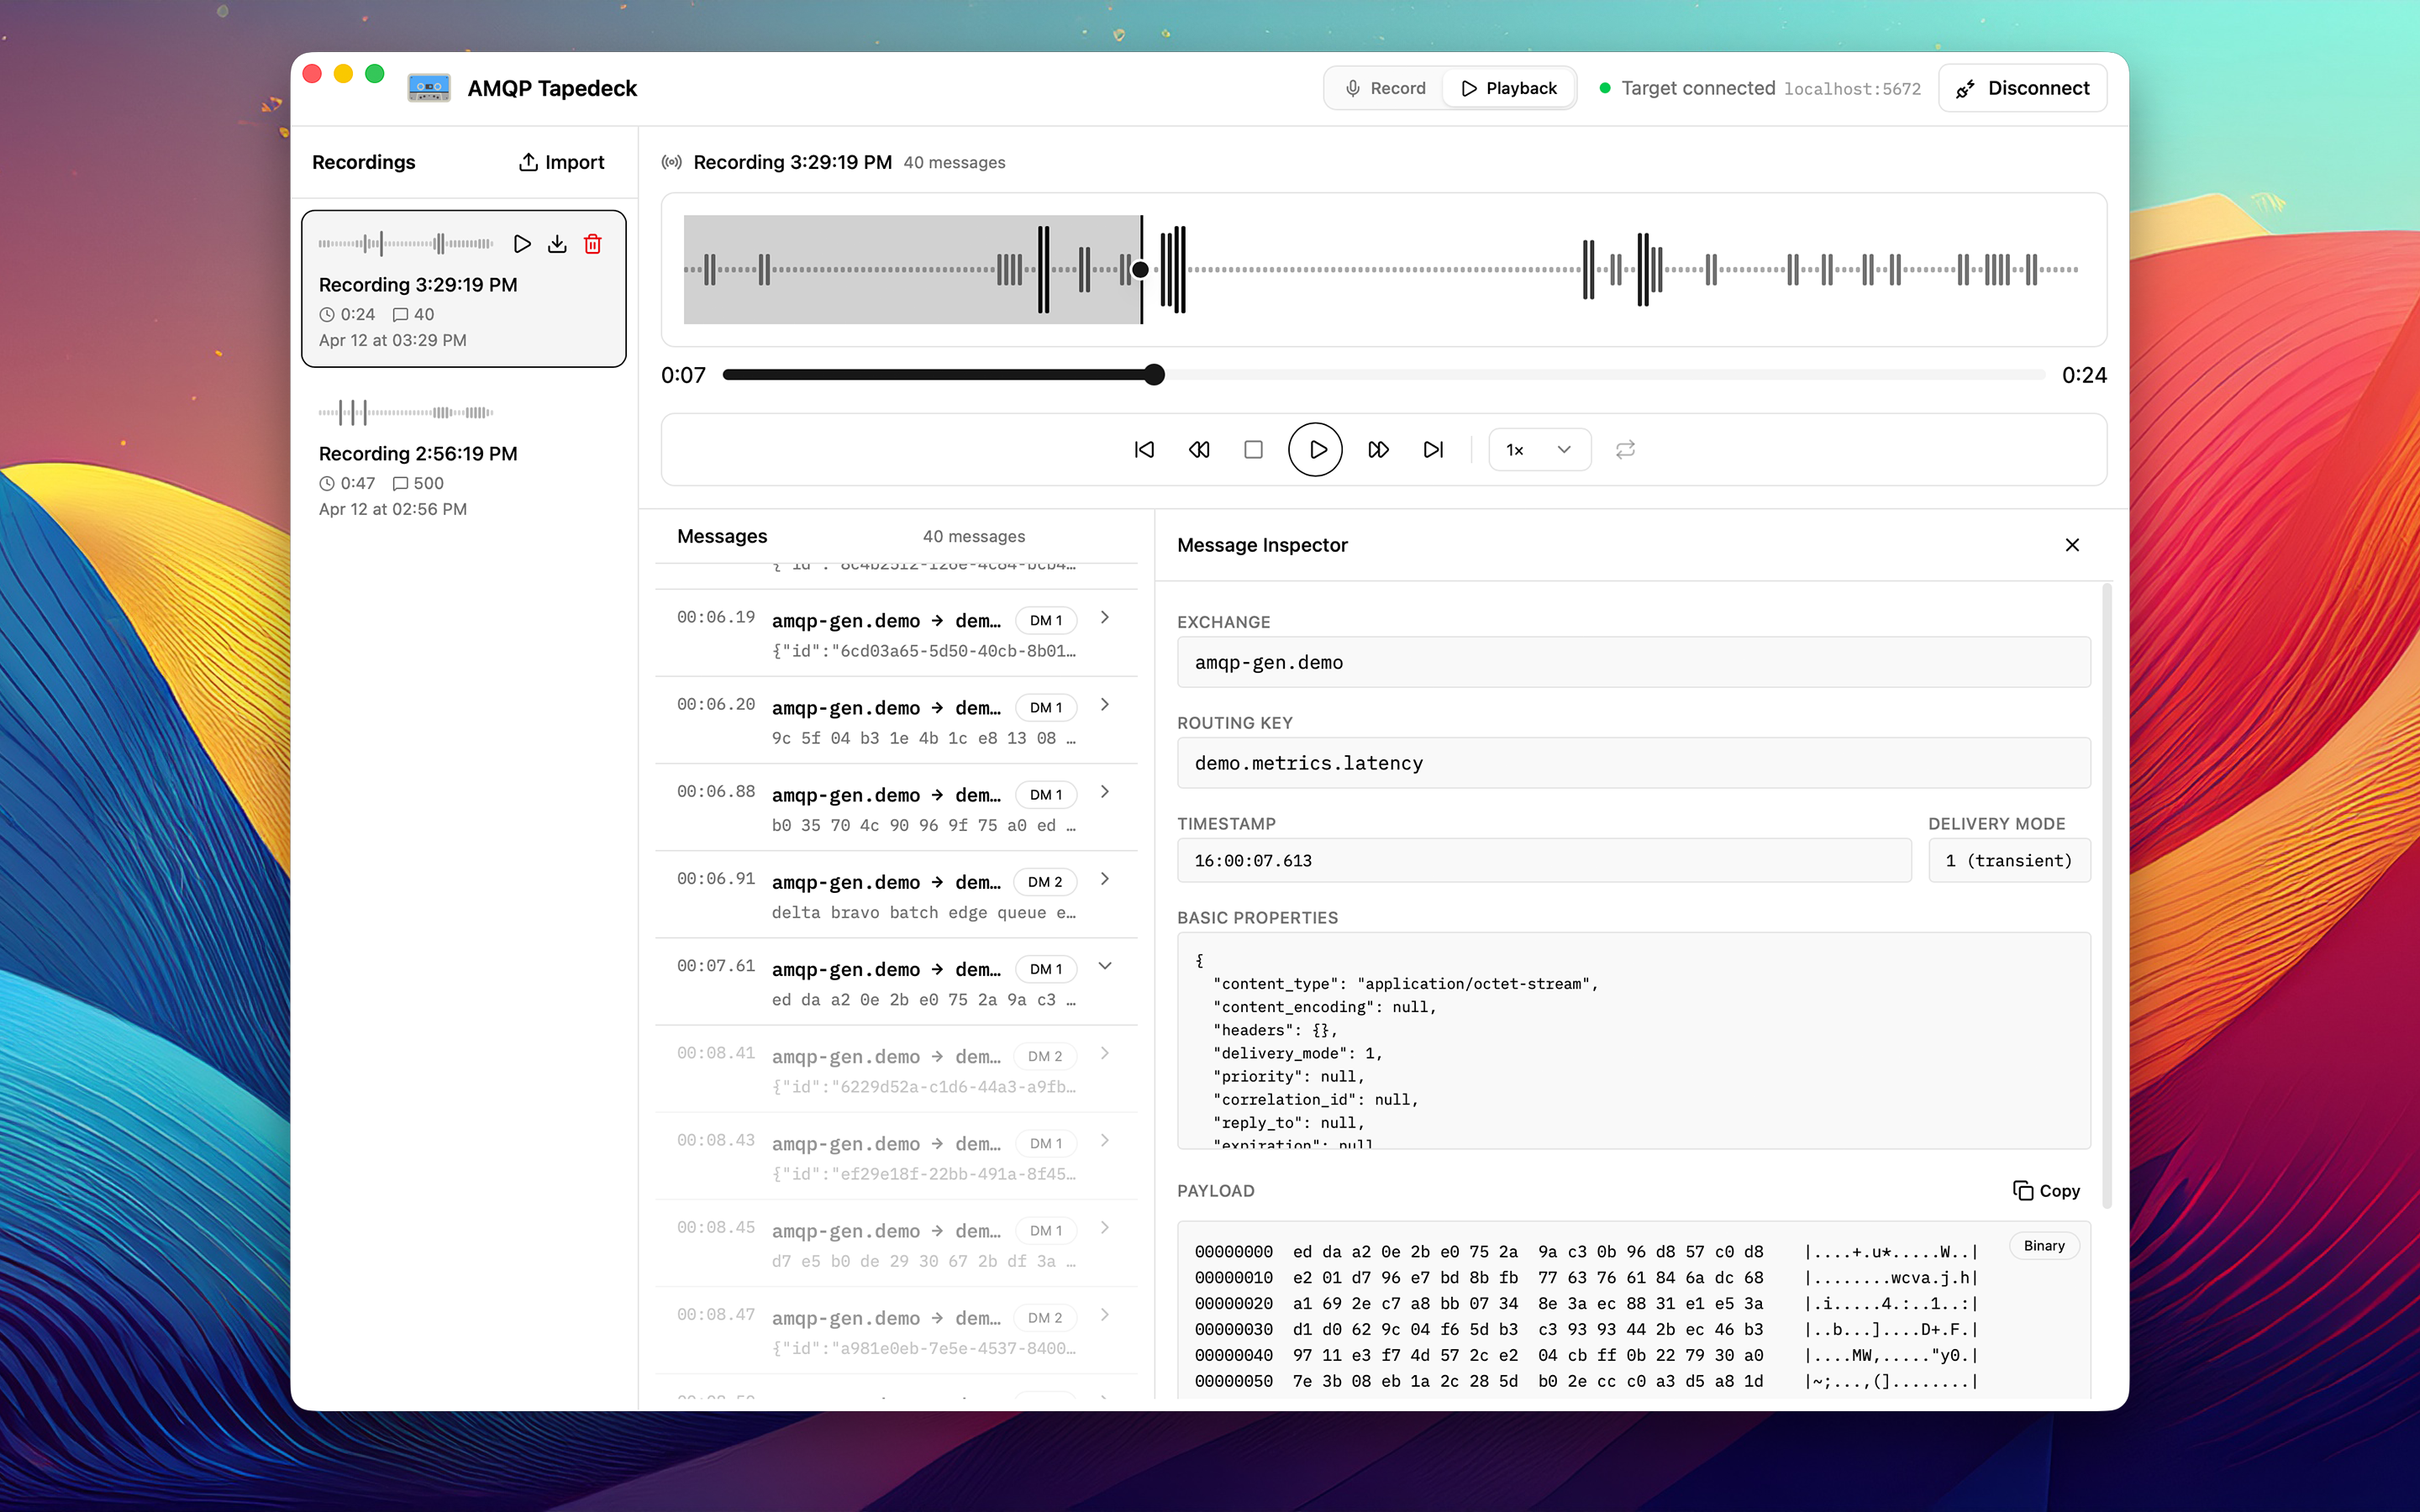Collapse the expanded 00:07.61 message
The height and width of the screenshot is (1512, 2420).
(1104, 966)
